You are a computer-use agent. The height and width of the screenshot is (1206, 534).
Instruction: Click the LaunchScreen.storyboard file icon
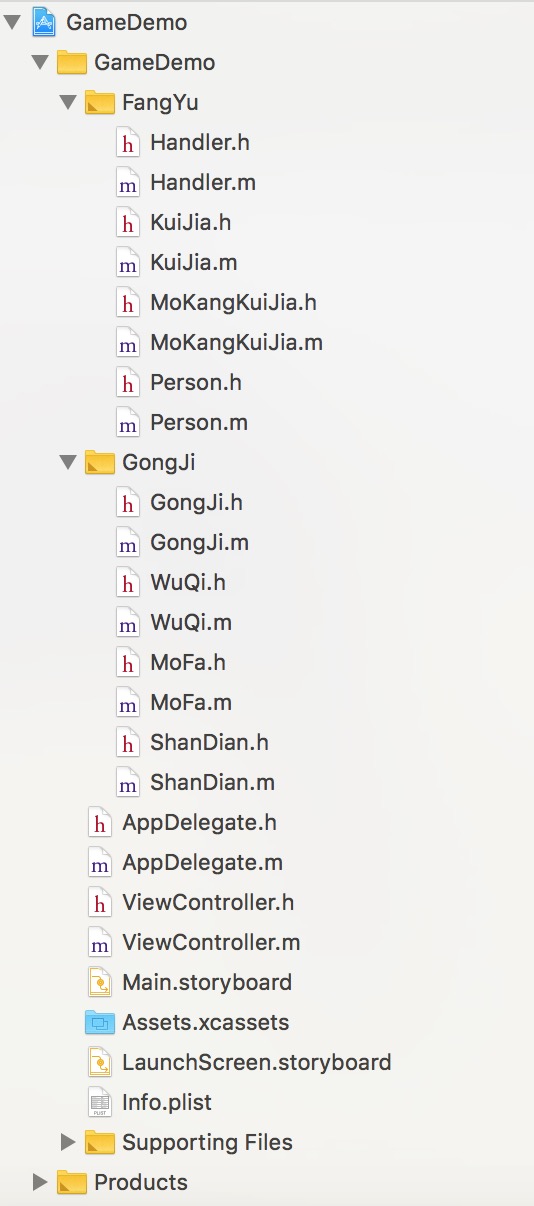point(99,1062)
